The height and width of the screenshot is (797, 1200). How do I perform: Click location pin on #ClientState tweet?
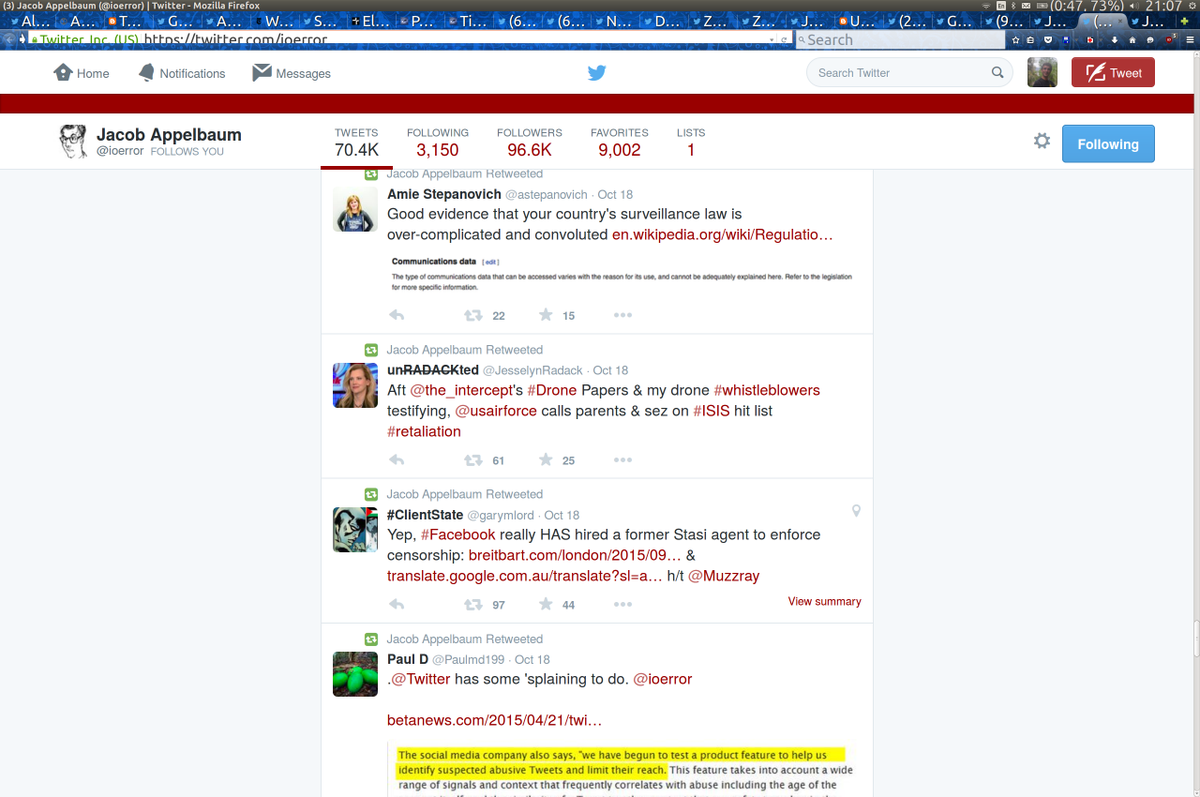pos(856,510)
